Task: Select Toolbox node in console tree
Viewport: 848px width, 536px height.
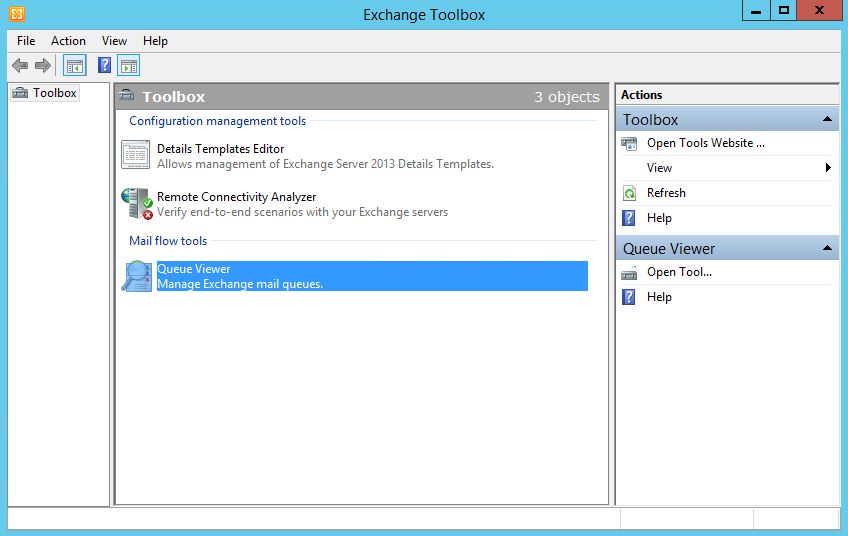Action: click(45, 93)
